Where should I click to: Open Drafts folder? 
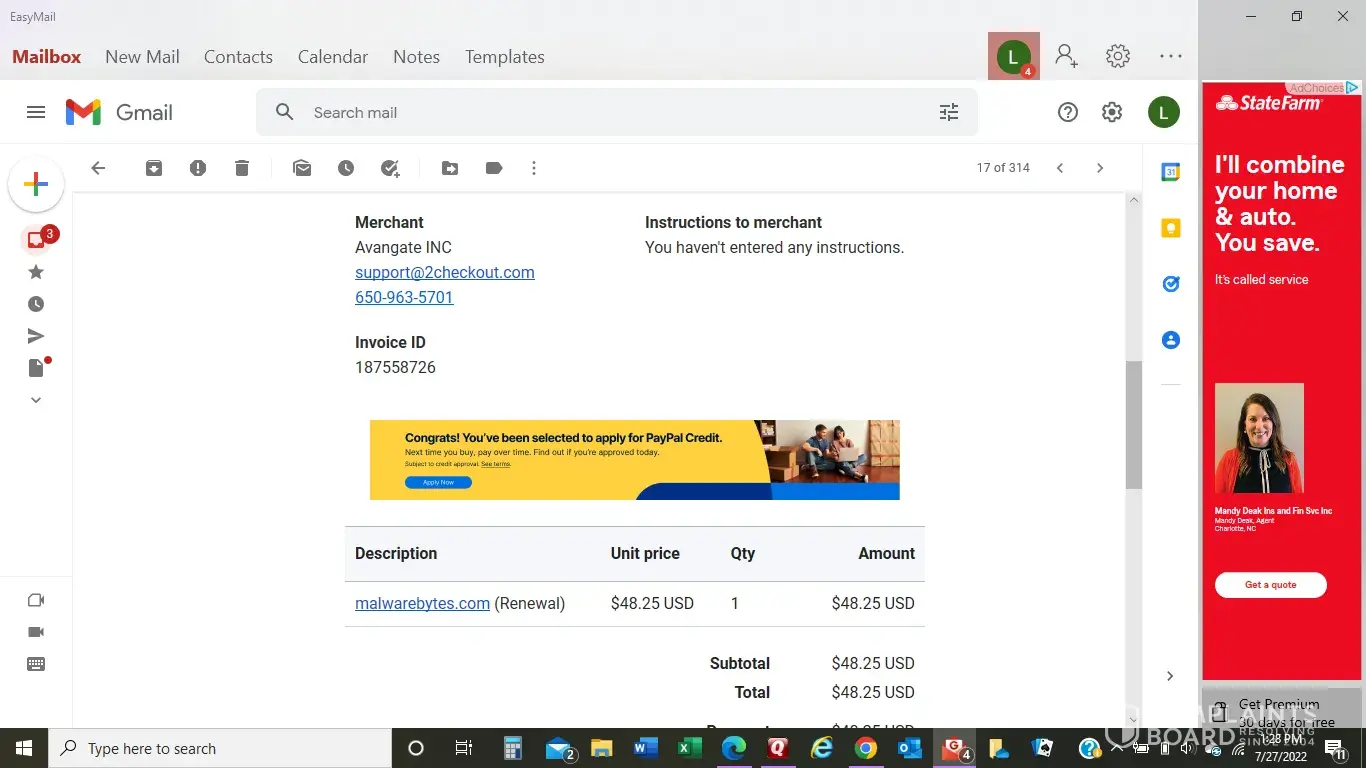coord(37,367)
